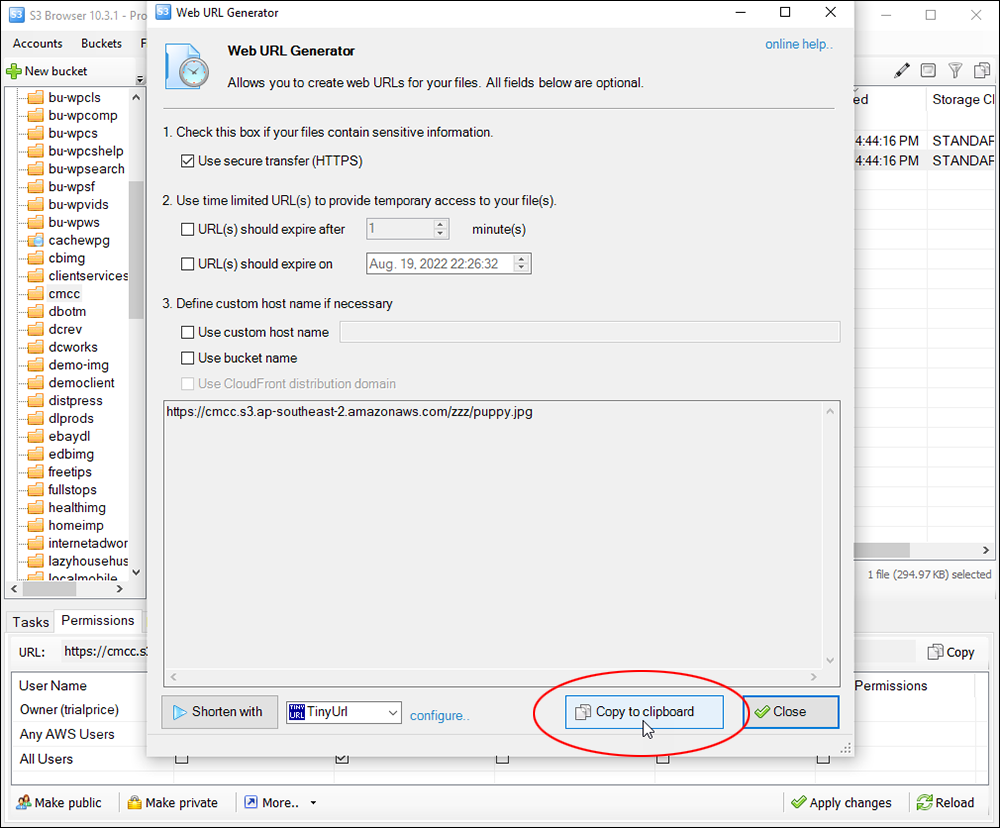Click the Owner (trialprice) row

pyautogui.click(x=69, y=709)
